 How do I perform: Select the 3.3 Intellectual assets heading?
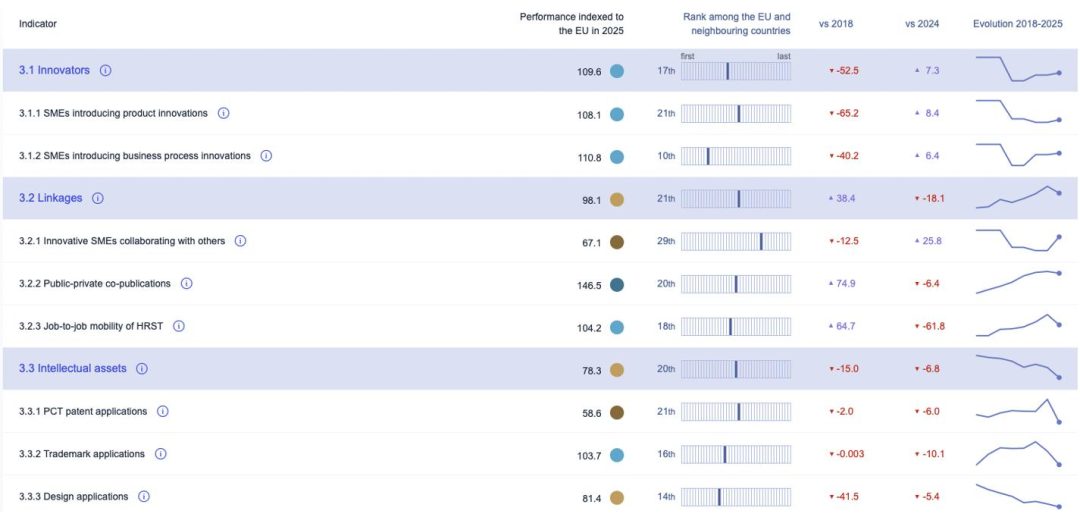tap(72, 369)
